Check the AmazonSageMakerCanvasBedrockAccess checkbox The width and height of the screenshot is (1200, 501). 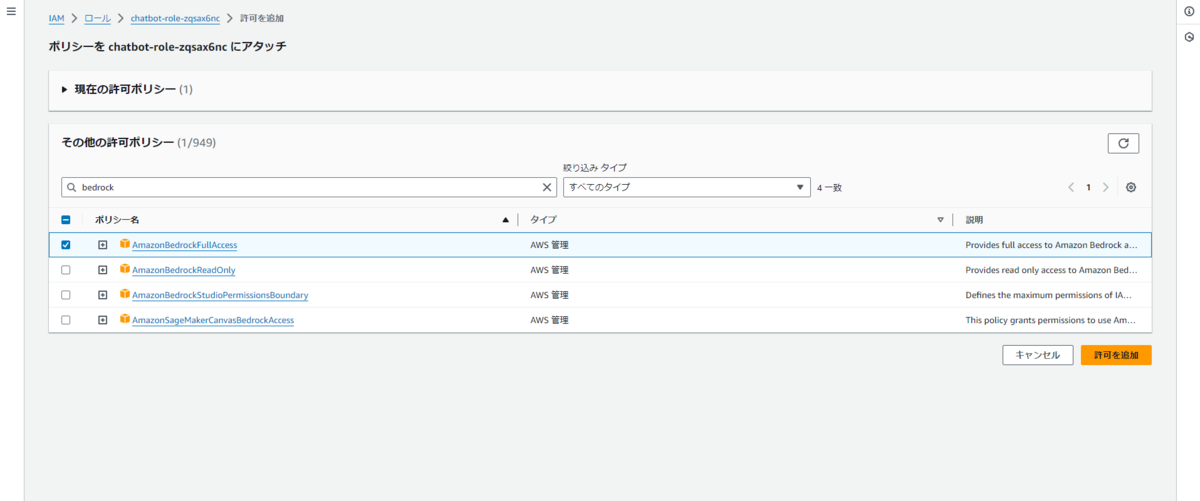[66, 320]
